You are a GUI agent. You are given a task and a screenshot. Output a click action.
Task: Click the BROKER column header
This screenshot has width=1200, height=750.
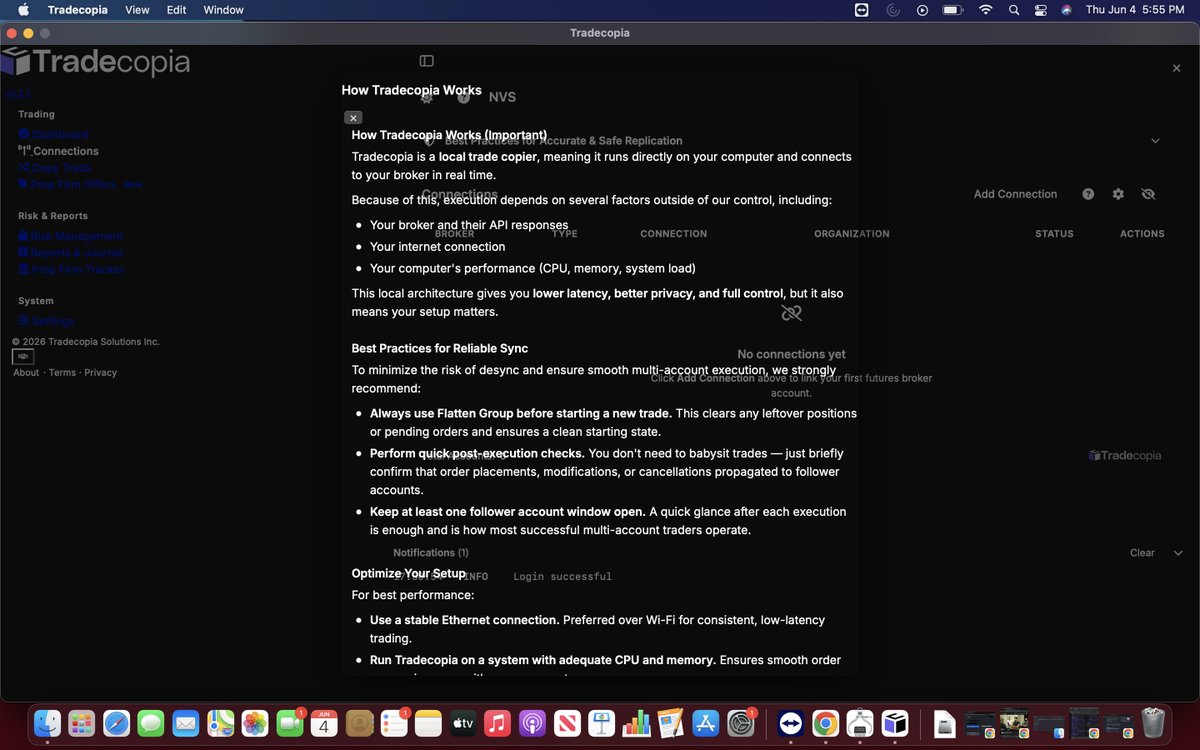coord(455,234)
